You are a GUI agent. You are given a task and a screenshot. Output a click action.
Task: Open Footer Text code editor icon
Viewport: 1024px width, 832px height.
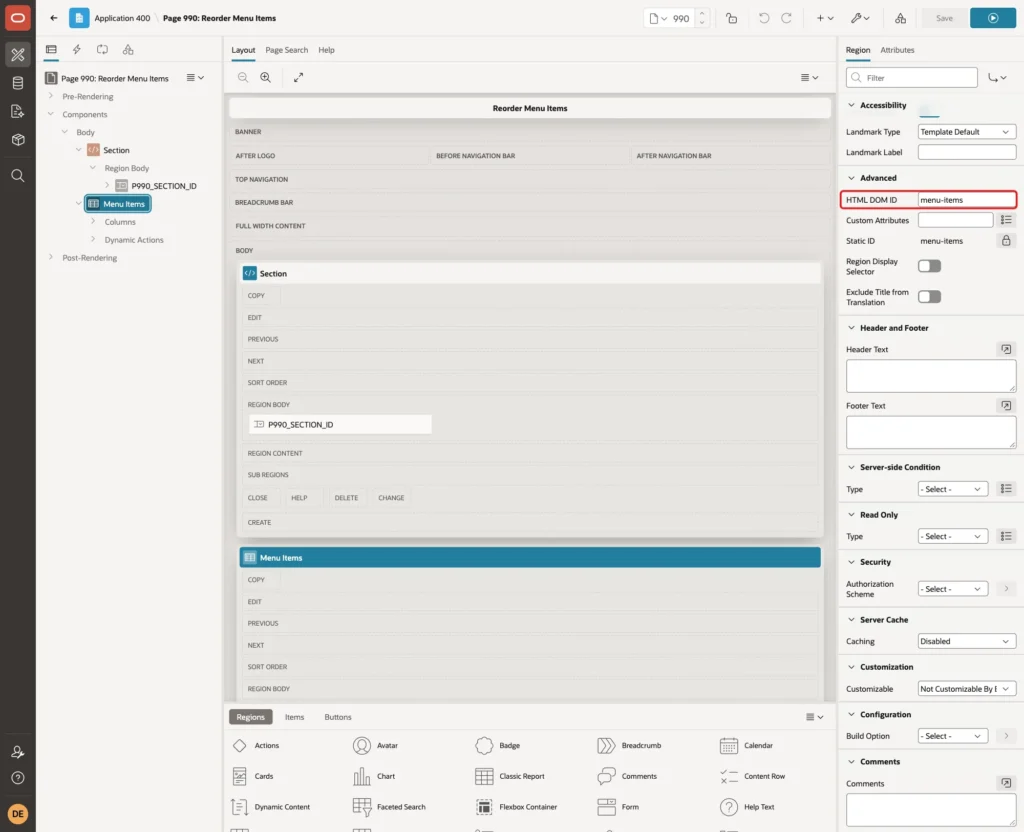pyautogui.click(x=1006, y=406)
